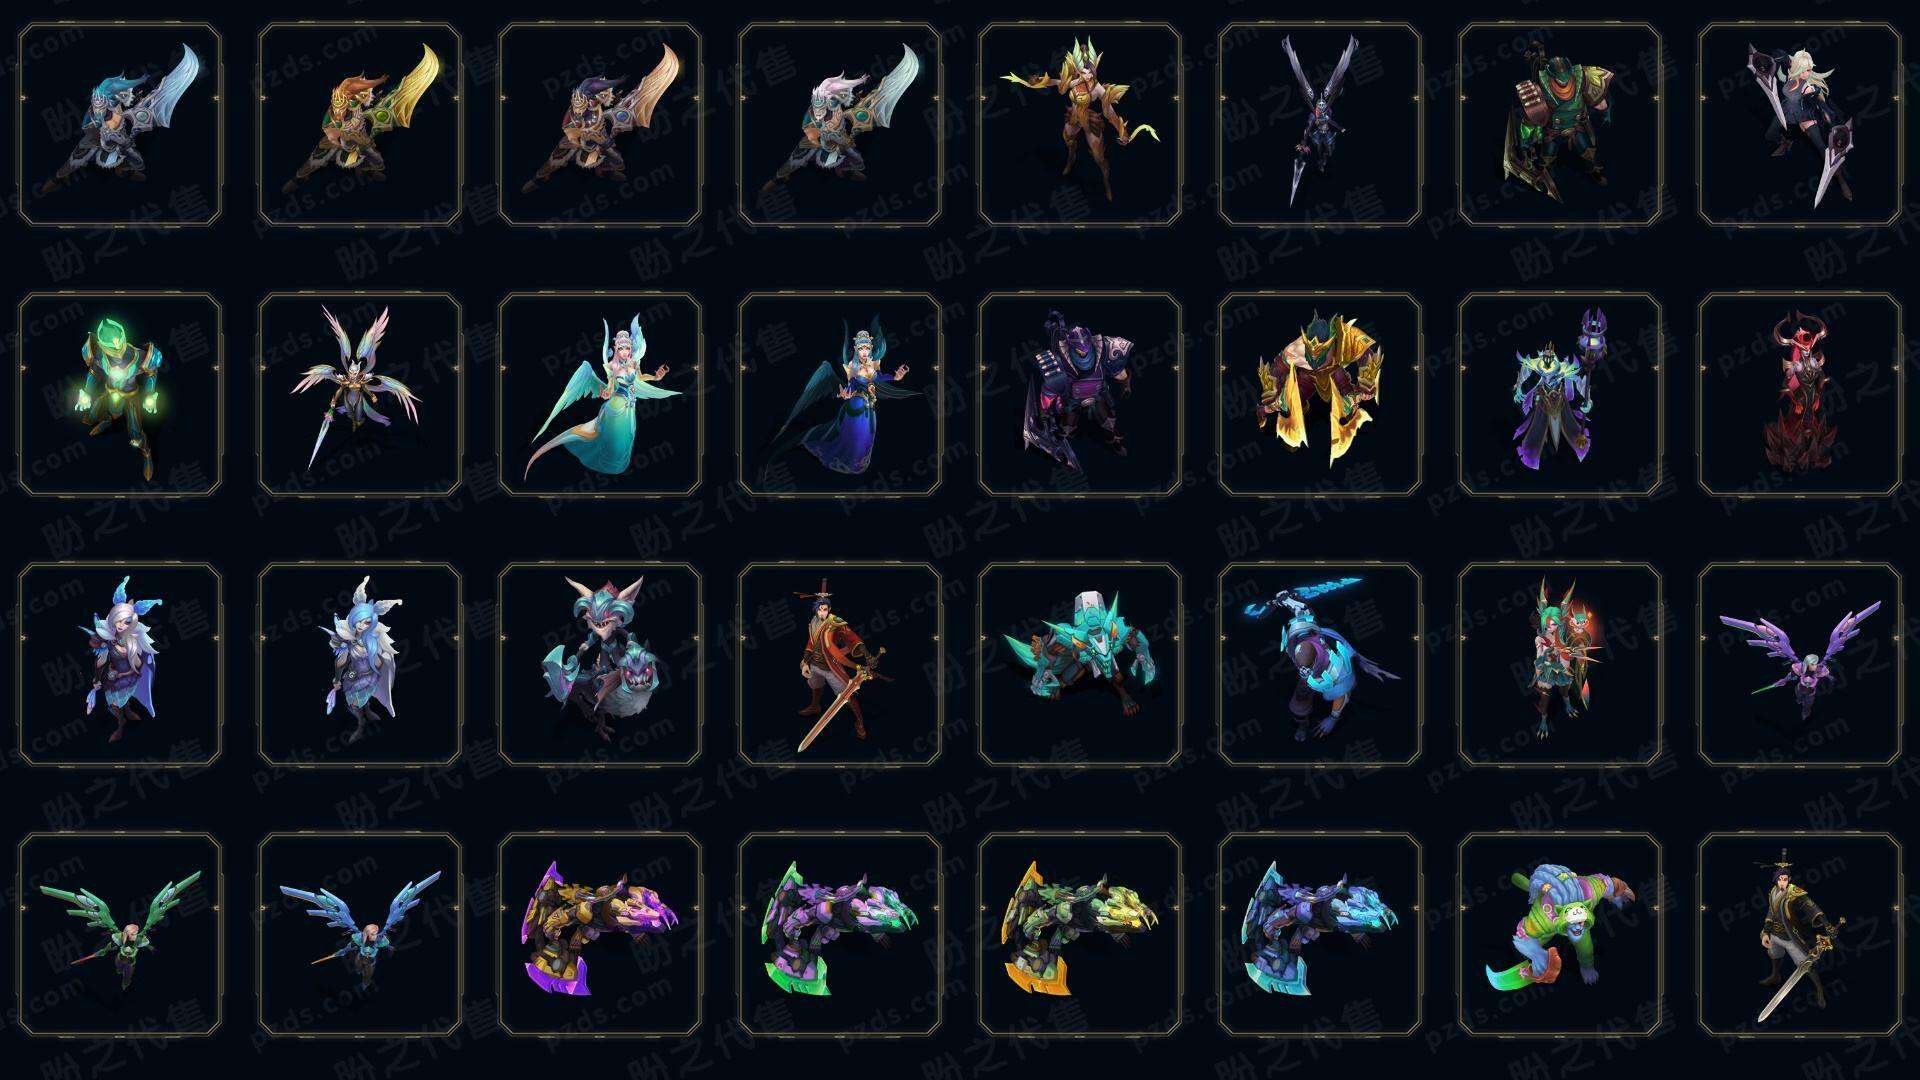Open the purple mage holding a staff
This screenshot has height=1080, width=1920.
click(1560, 395)
